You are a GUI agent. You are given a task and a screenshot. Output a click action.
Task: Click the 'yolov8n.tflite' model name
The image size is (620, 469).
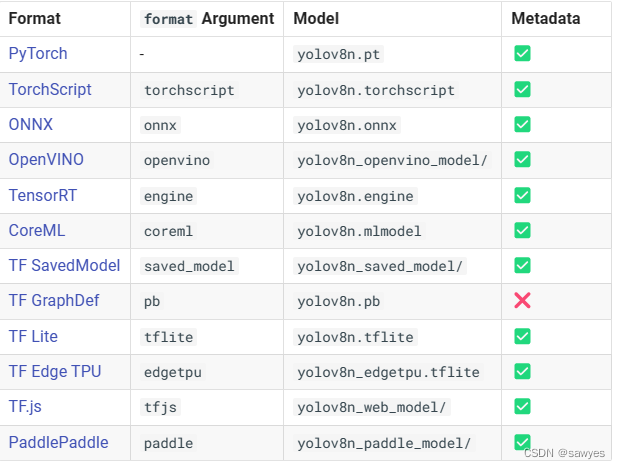coord(355,337)
